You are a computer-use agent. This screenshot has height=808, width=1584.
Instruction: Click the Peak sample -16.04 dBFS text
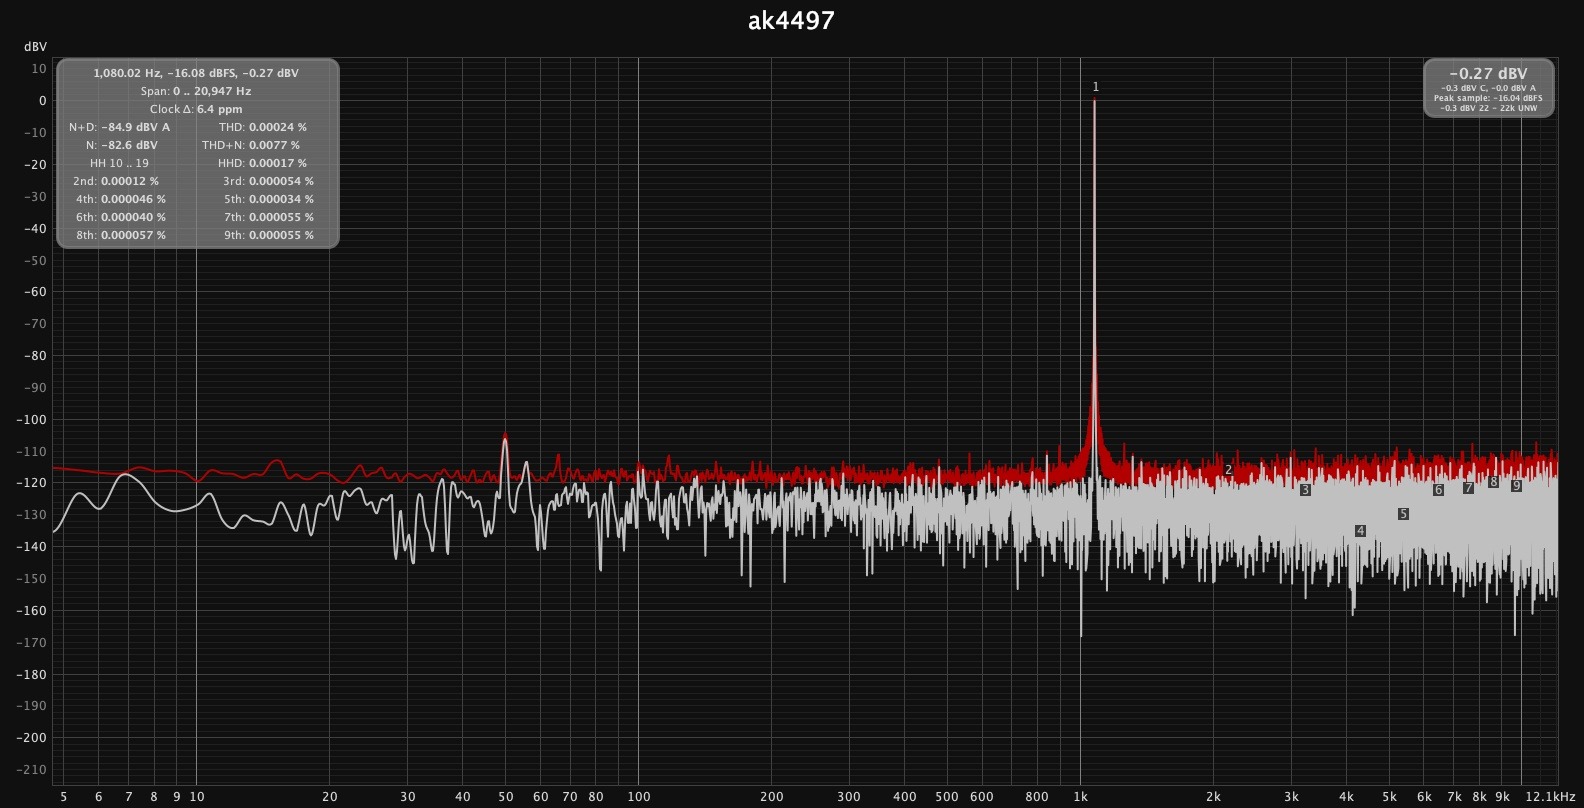pos(1488,98)
